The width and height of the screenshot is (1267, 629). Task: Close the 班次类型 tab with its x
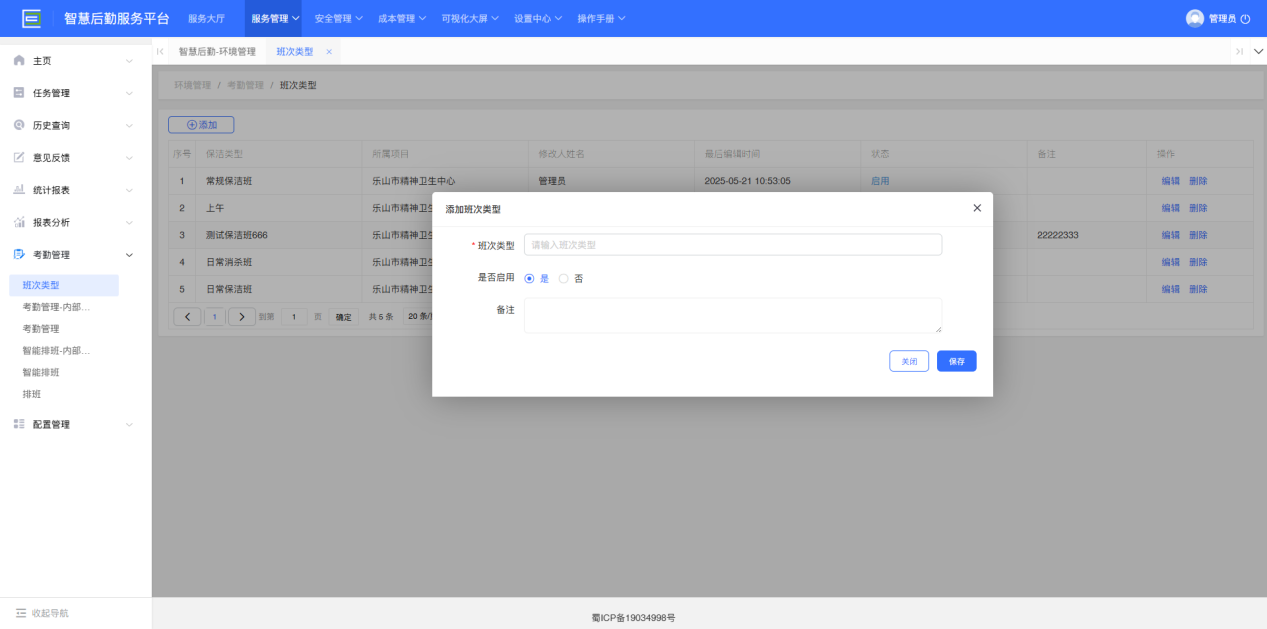pos(329,52)
